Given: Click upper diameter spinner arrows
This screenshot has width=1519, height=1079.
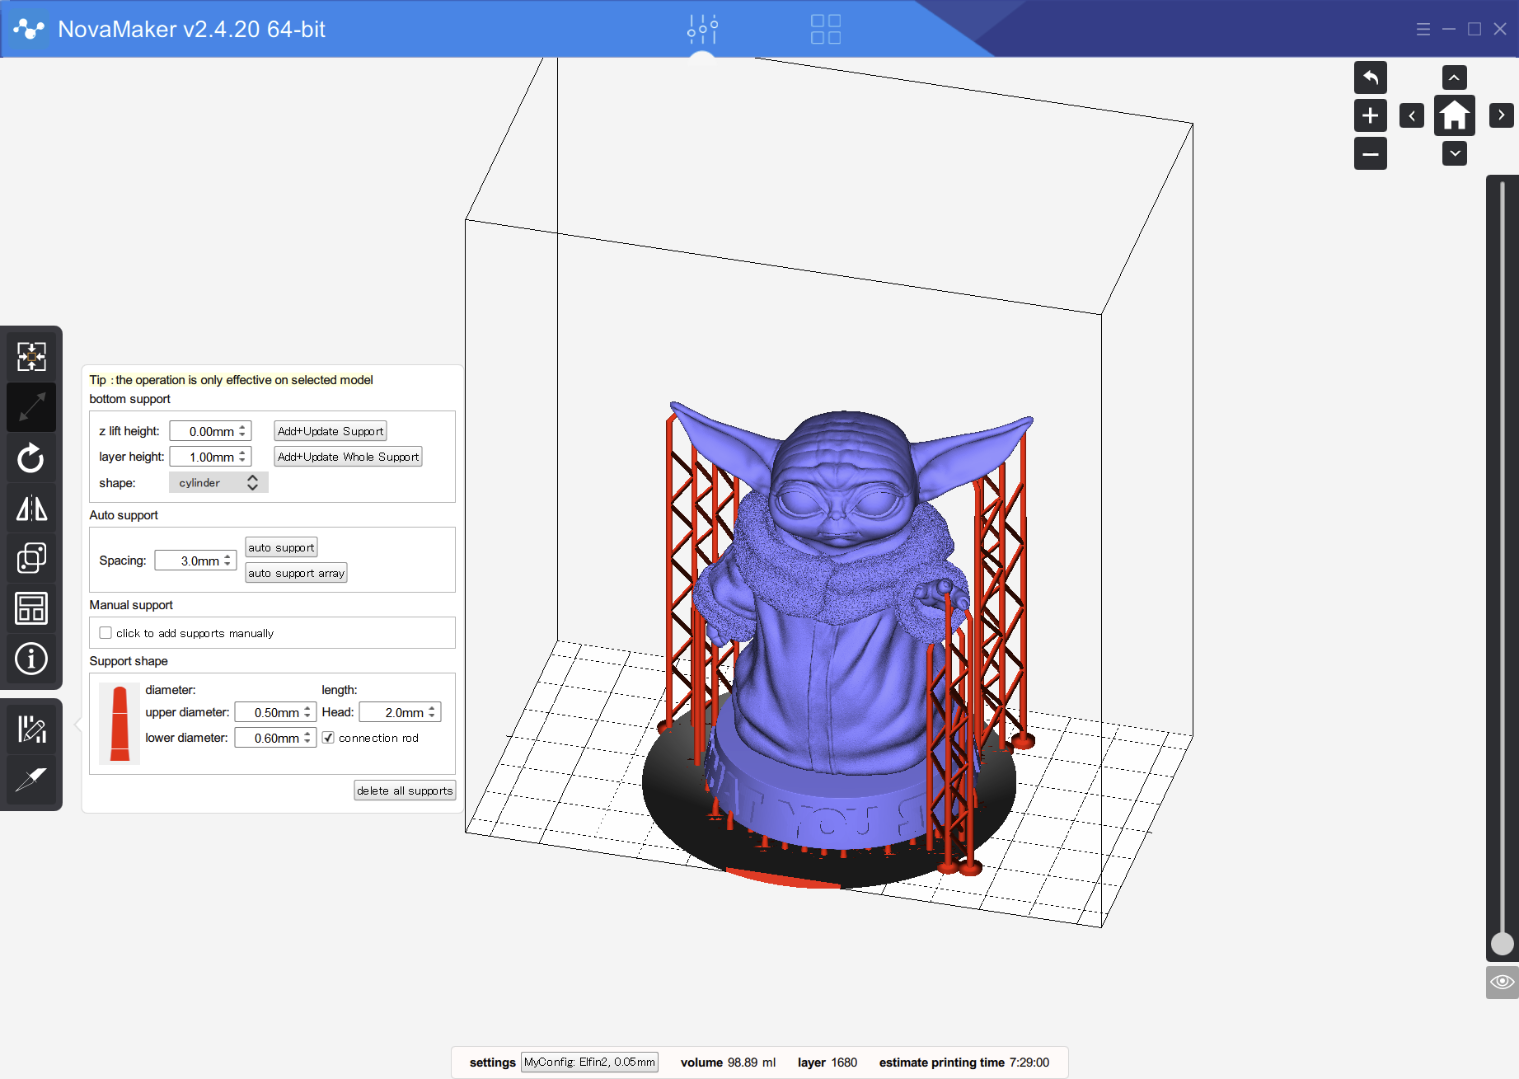Looking at the screenshot, I should (x=307, y=712).
